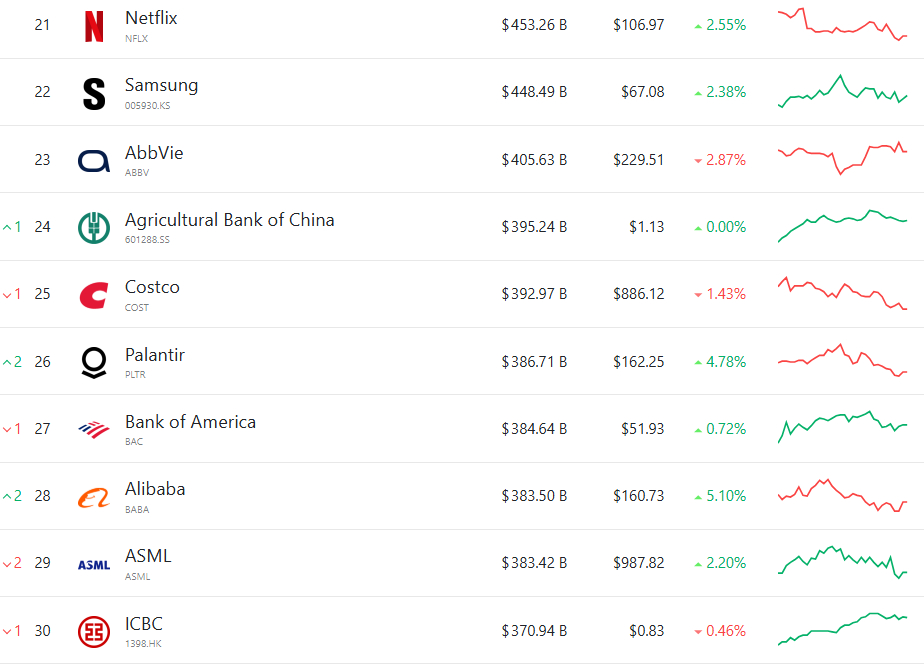Open Agricultural Bank of China link
Viewport: 924px width, 670px height.
pyautogui.click(x=229, y=220)
